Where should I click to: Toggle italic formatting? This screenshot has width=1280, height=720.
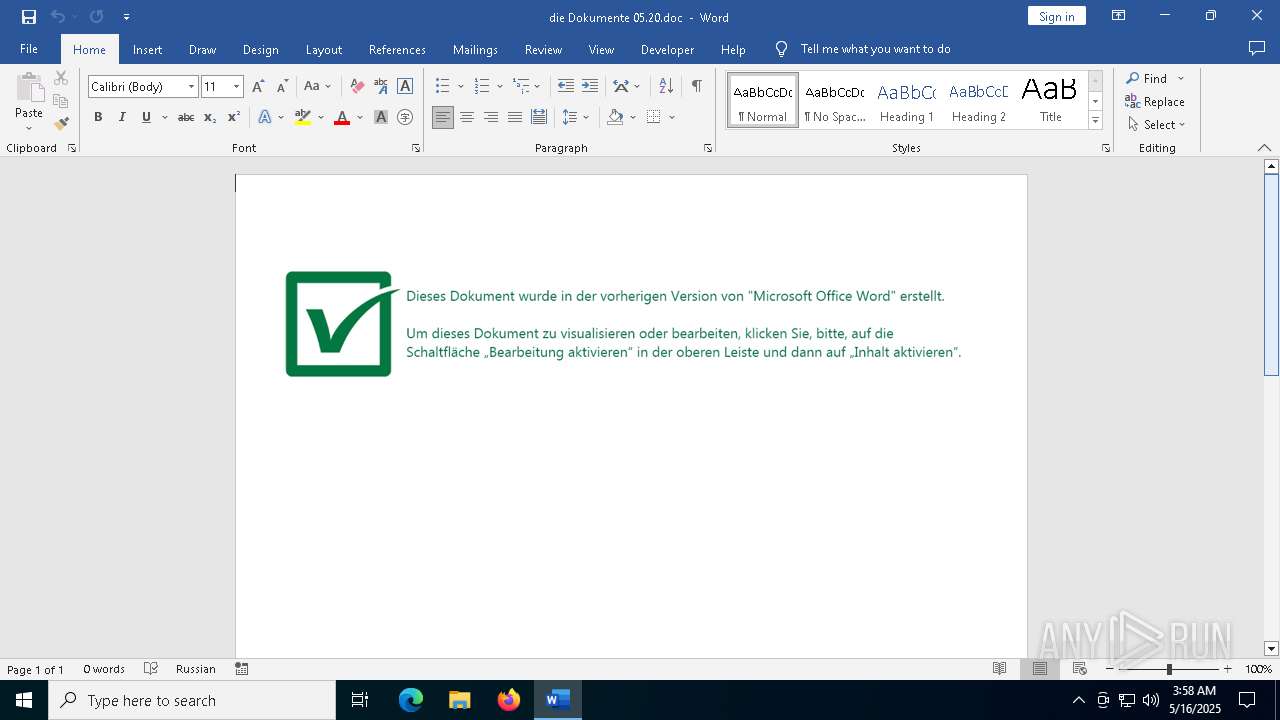click(122, 117)
